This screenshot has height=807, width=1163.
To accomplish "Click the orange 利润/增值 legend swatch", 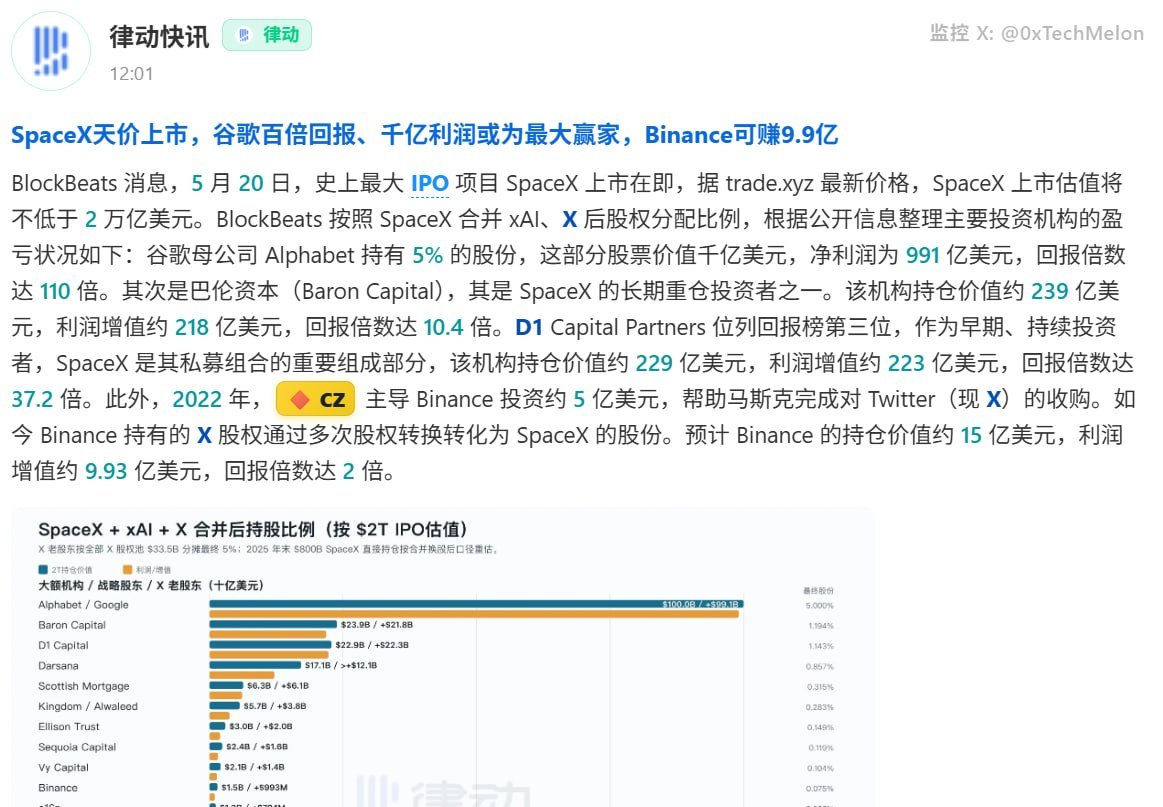I will pos(128,570).
